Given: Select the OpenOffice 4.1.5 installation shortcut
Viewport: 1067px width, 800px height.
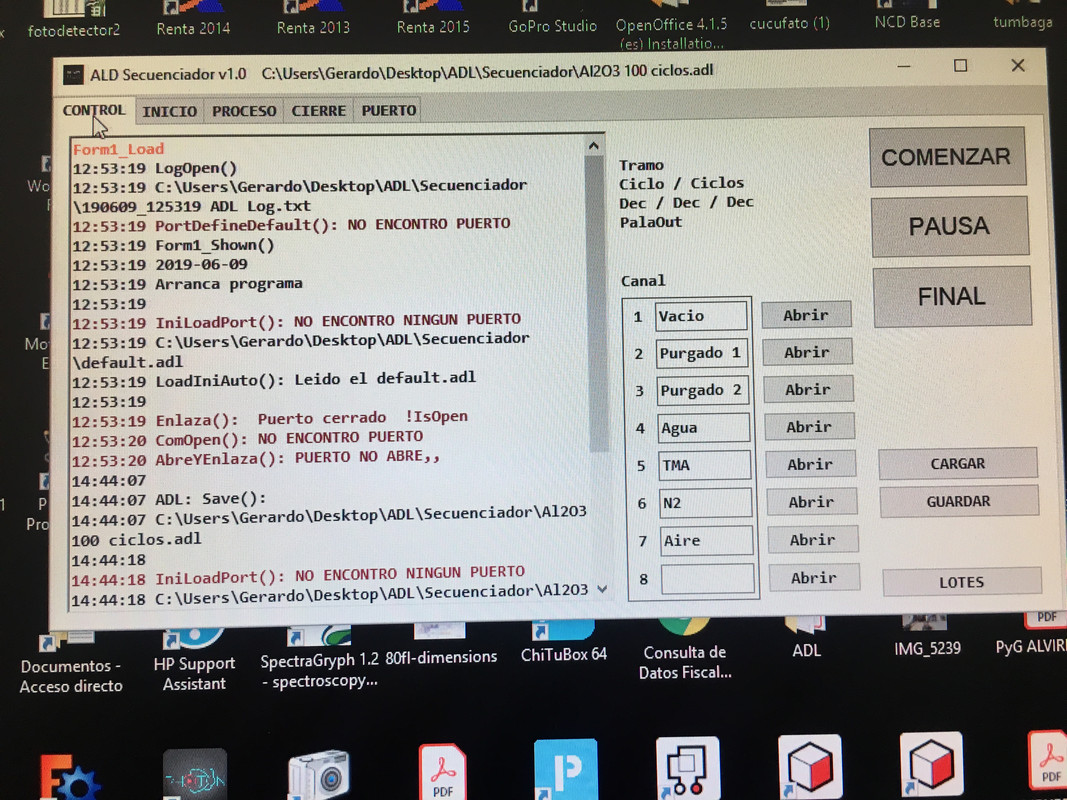Looking at the screenshot, I should point(671,26).
